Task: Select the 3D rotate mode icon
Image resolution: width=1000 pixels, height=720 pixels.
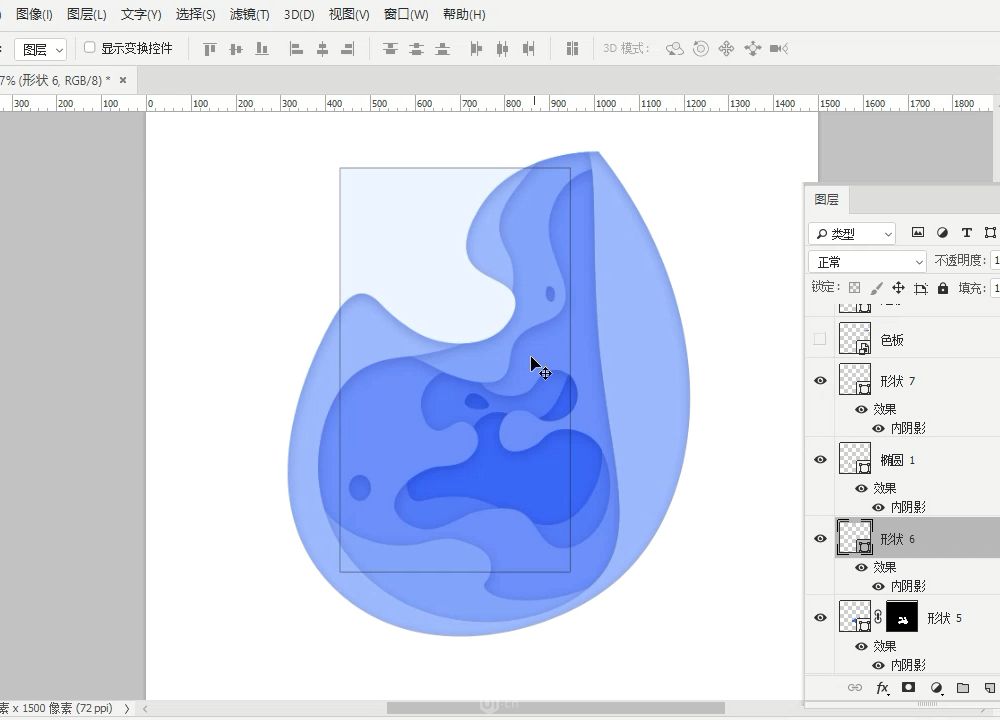Action: point(675,49)
